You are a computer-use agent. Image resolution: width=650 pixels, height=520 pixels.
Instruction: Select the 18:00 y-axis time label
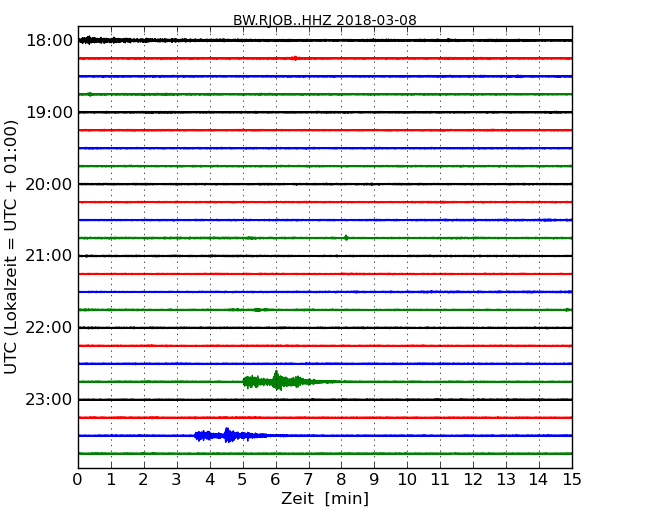click(49, 41)
